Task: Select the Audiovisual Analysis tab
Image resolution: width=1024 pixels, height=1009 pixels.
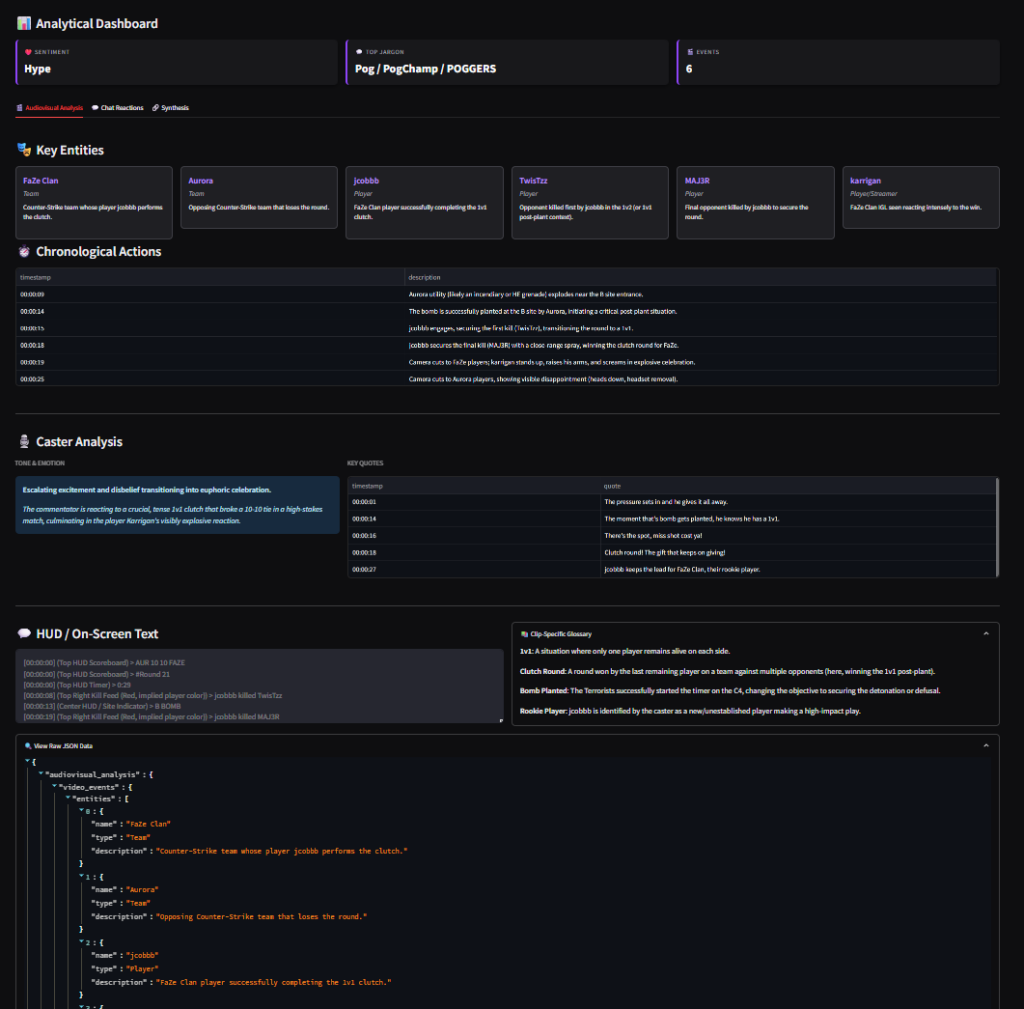Action: [x=50, y=107]
